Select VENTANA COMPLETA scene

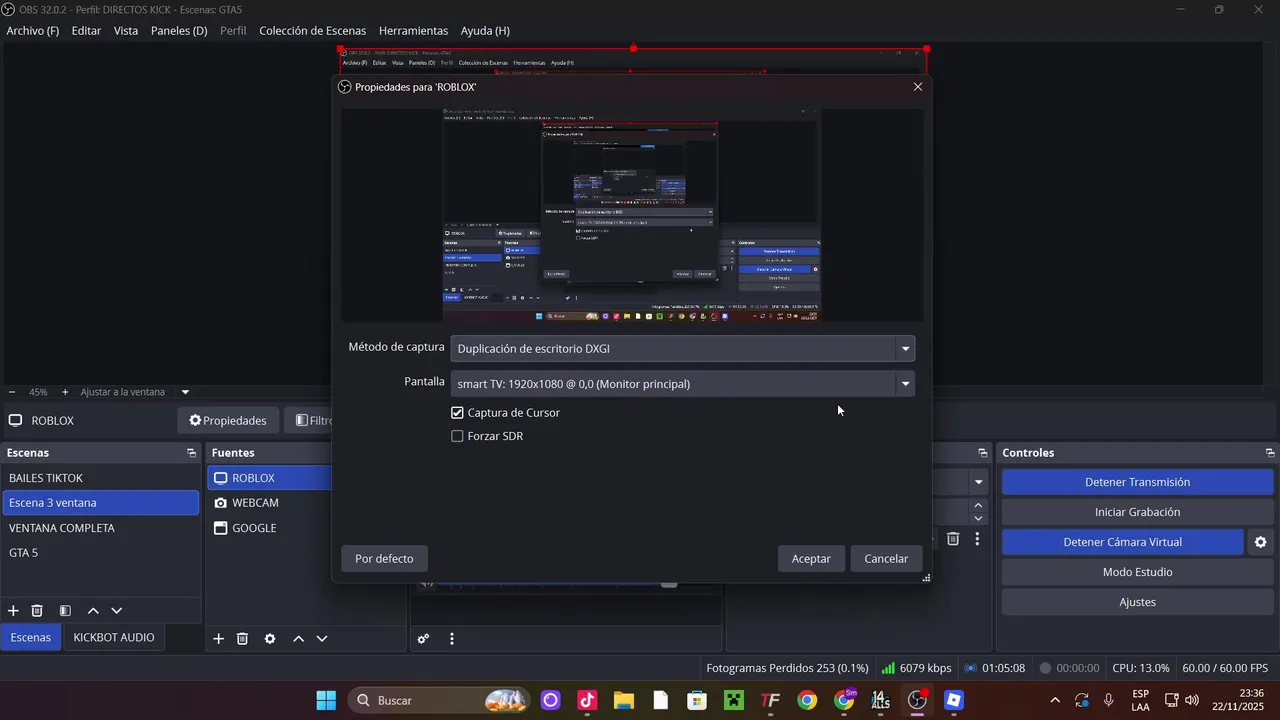[x=100, y=528]
